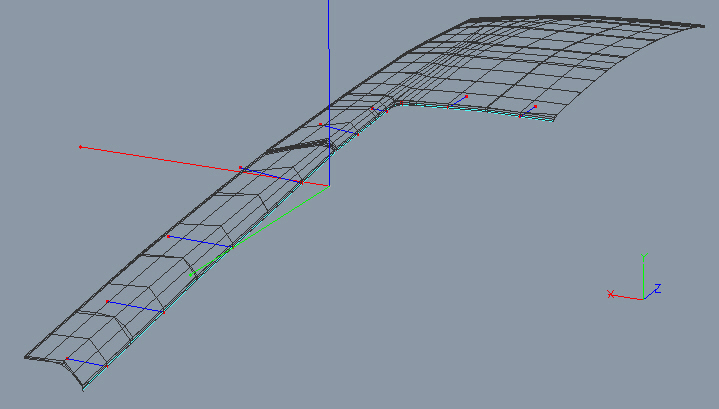Select the rightmost red point on wide panel
719x409 pixels.
(535, 106)
